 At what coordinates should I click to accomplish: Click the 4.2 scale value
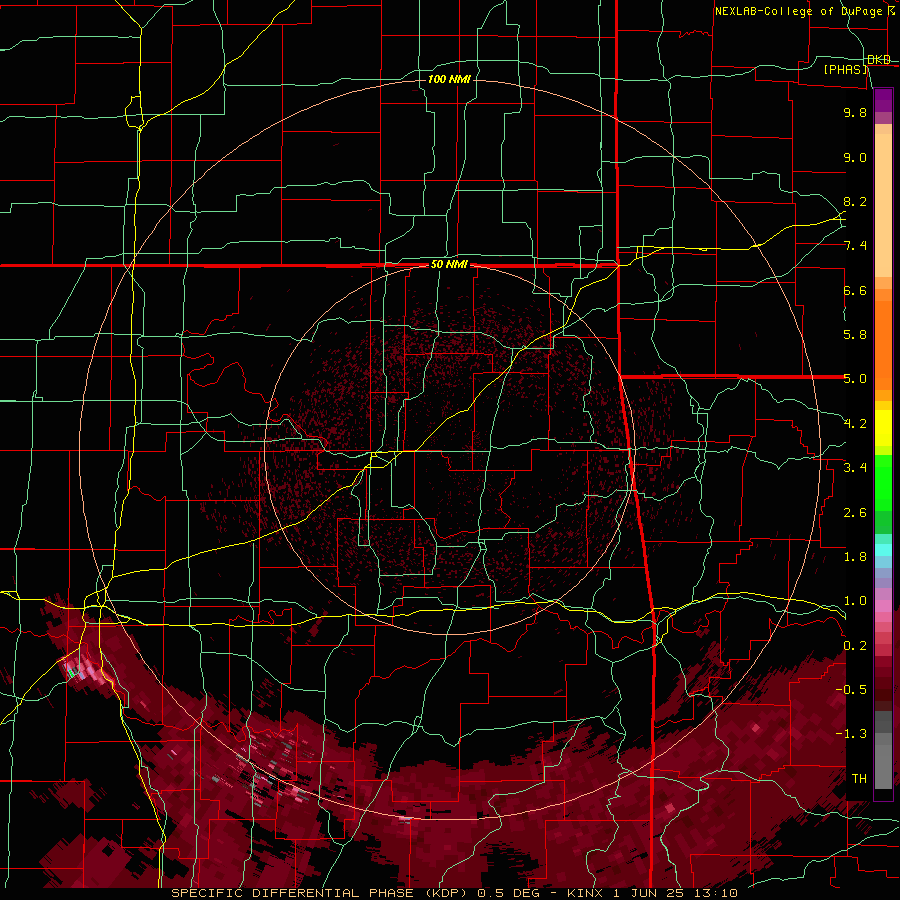coord(855,424)
